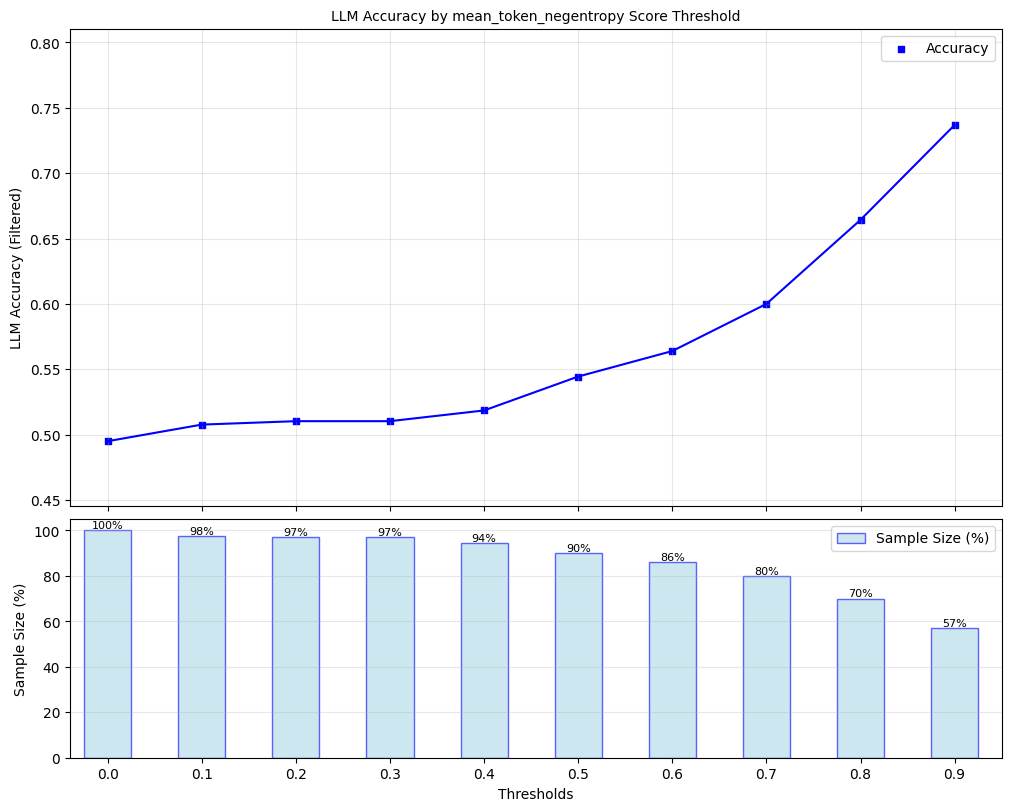
Task: Select the sample size bar labeled 70%
Action: (x=861, y=678)
